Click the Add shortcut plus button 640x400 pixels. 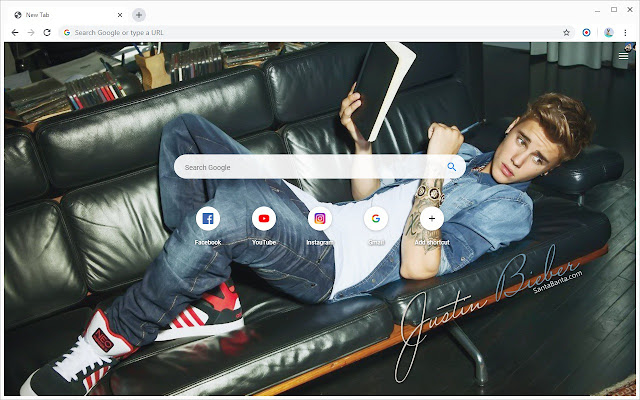pyautogui.click(x=432, y=219)
